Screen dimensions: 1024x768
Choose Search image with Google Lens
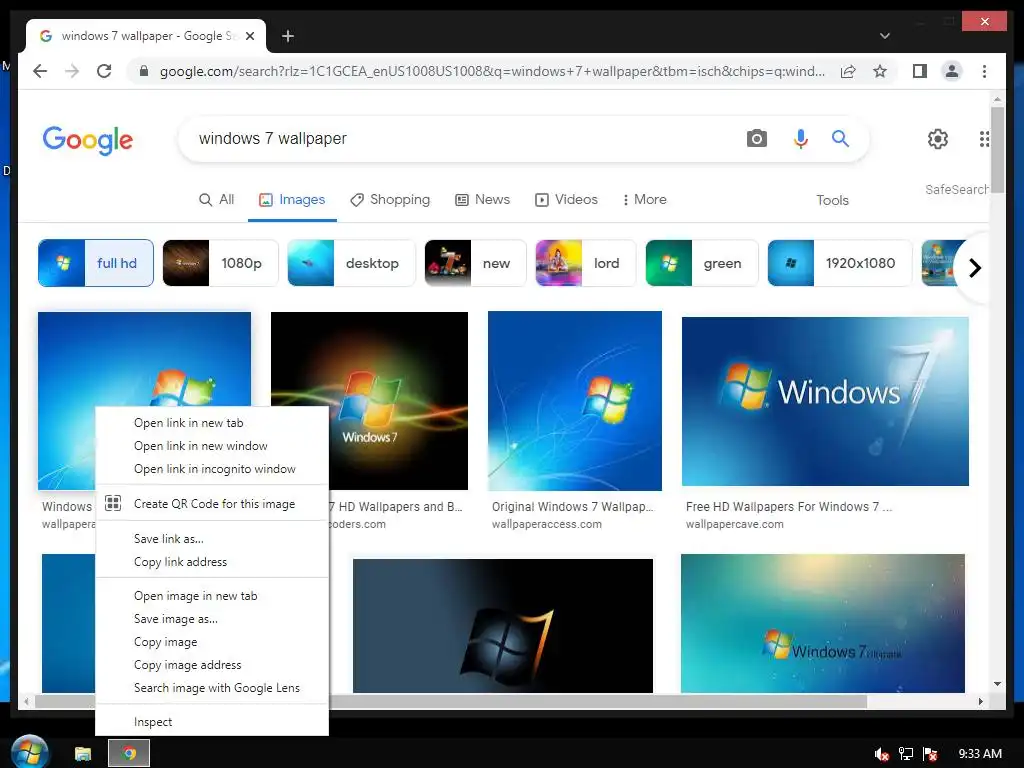pos(212,688)
